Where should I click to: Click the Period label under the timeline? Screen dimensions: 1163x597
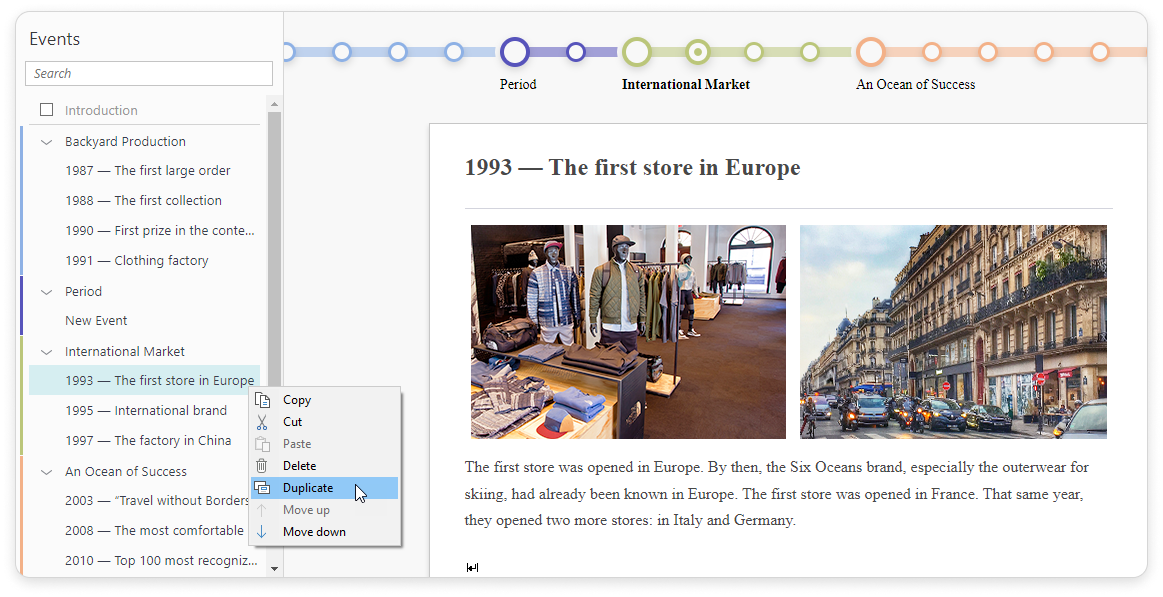518,85
